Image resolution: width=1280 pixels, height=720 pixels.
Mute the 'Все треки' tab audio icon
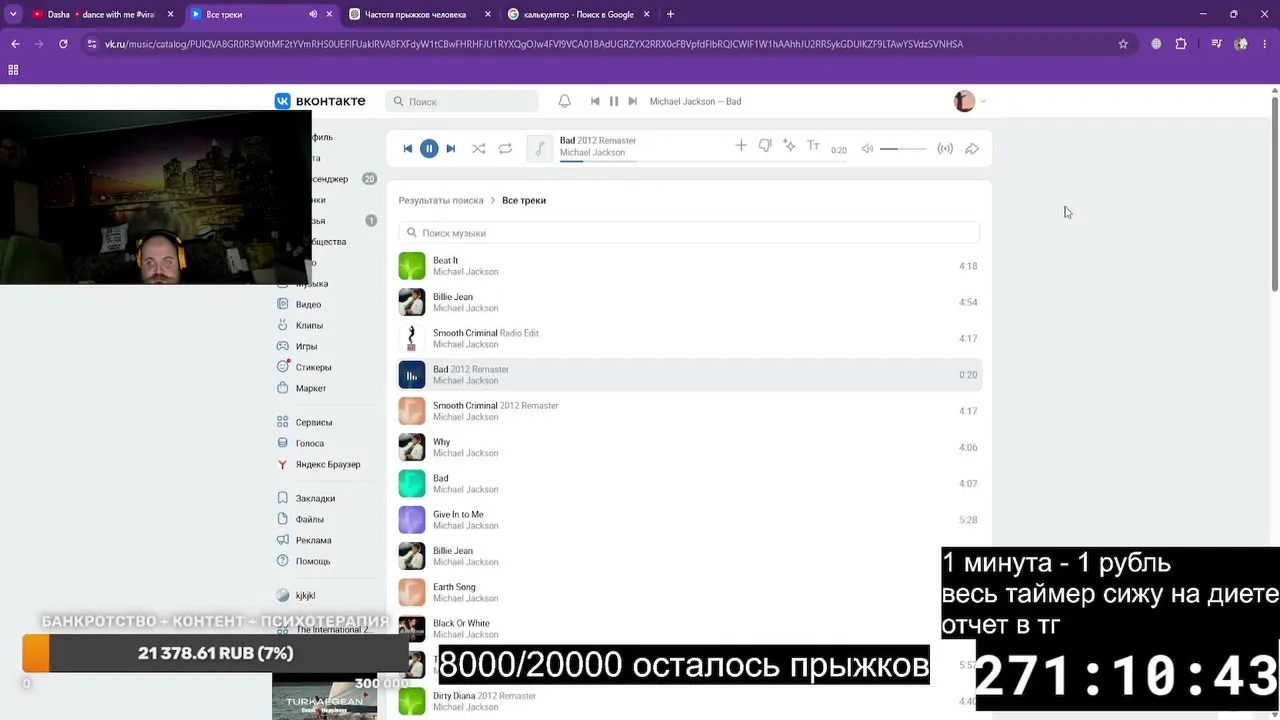point(313,14)
